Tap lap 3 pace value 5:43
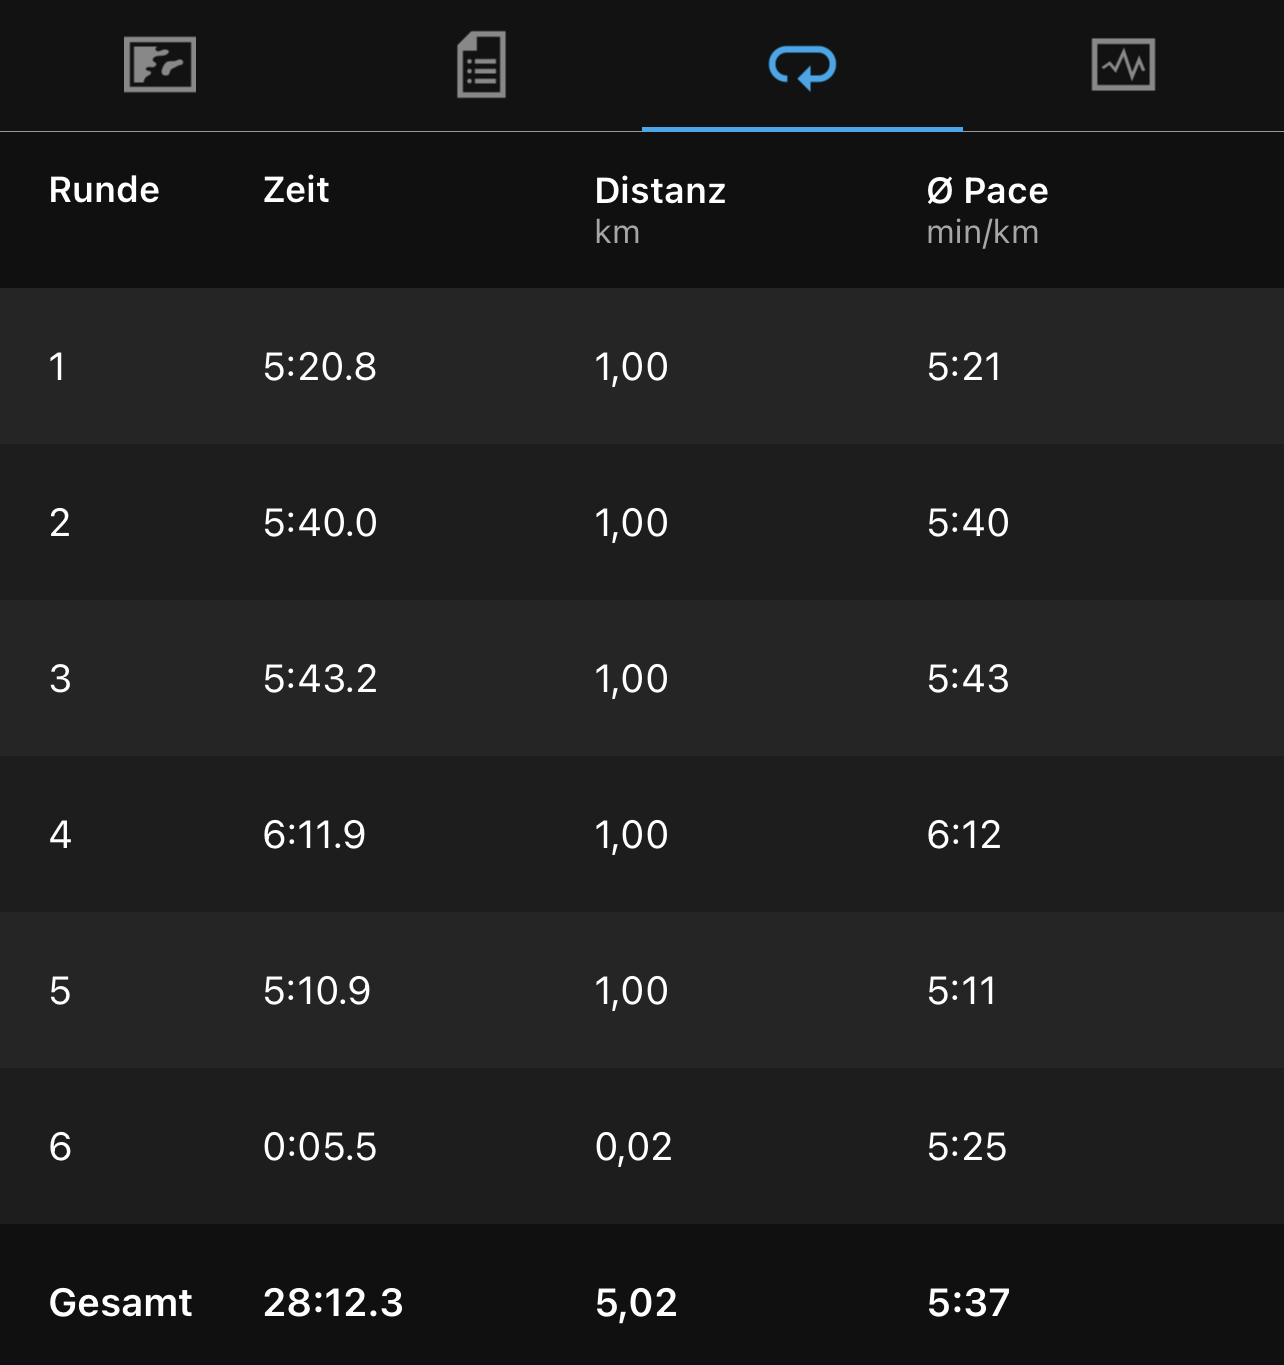 pos(968,679)
